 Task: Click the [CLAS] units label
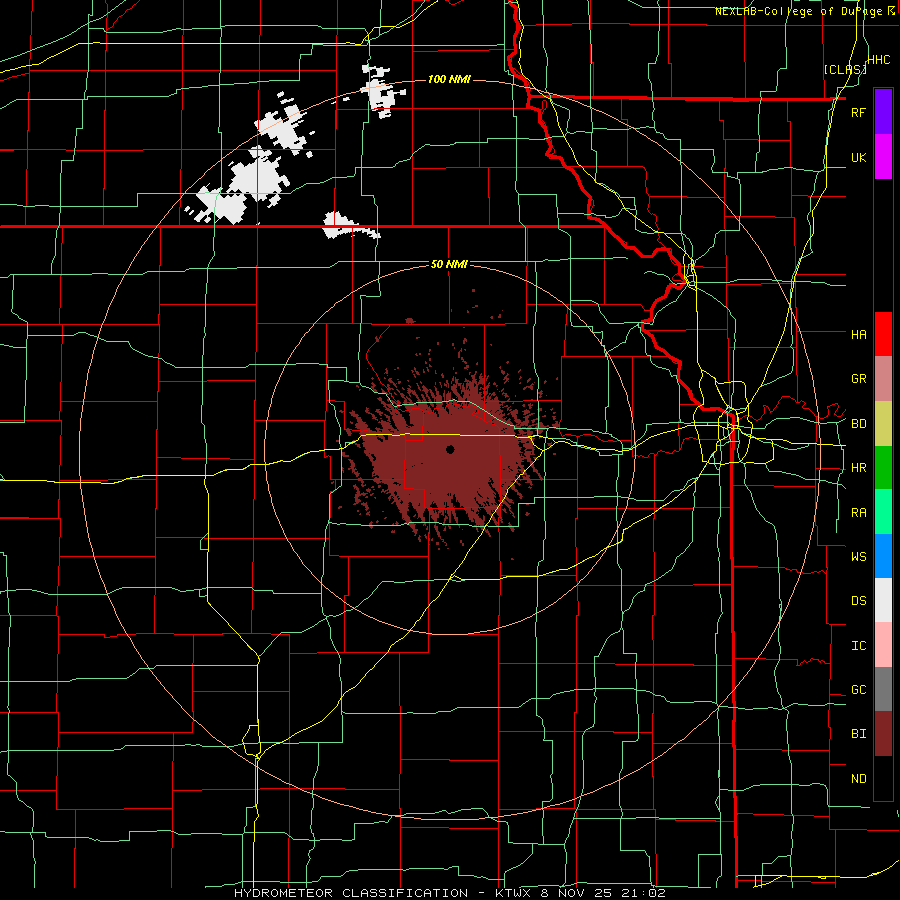coord(845,70)
